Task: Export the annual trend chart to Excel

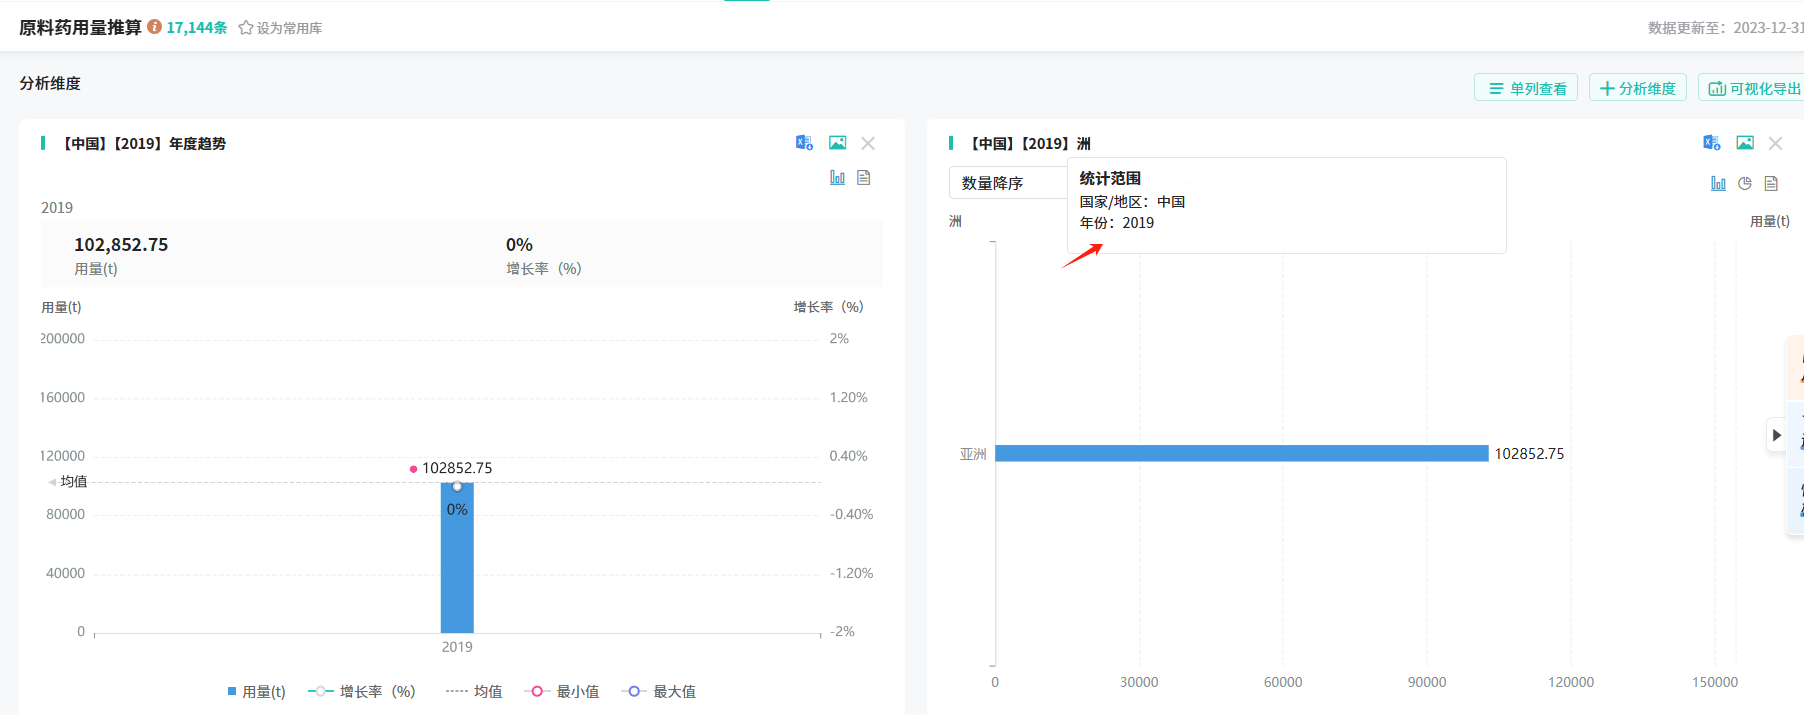Action: click(x=804, y=143)
